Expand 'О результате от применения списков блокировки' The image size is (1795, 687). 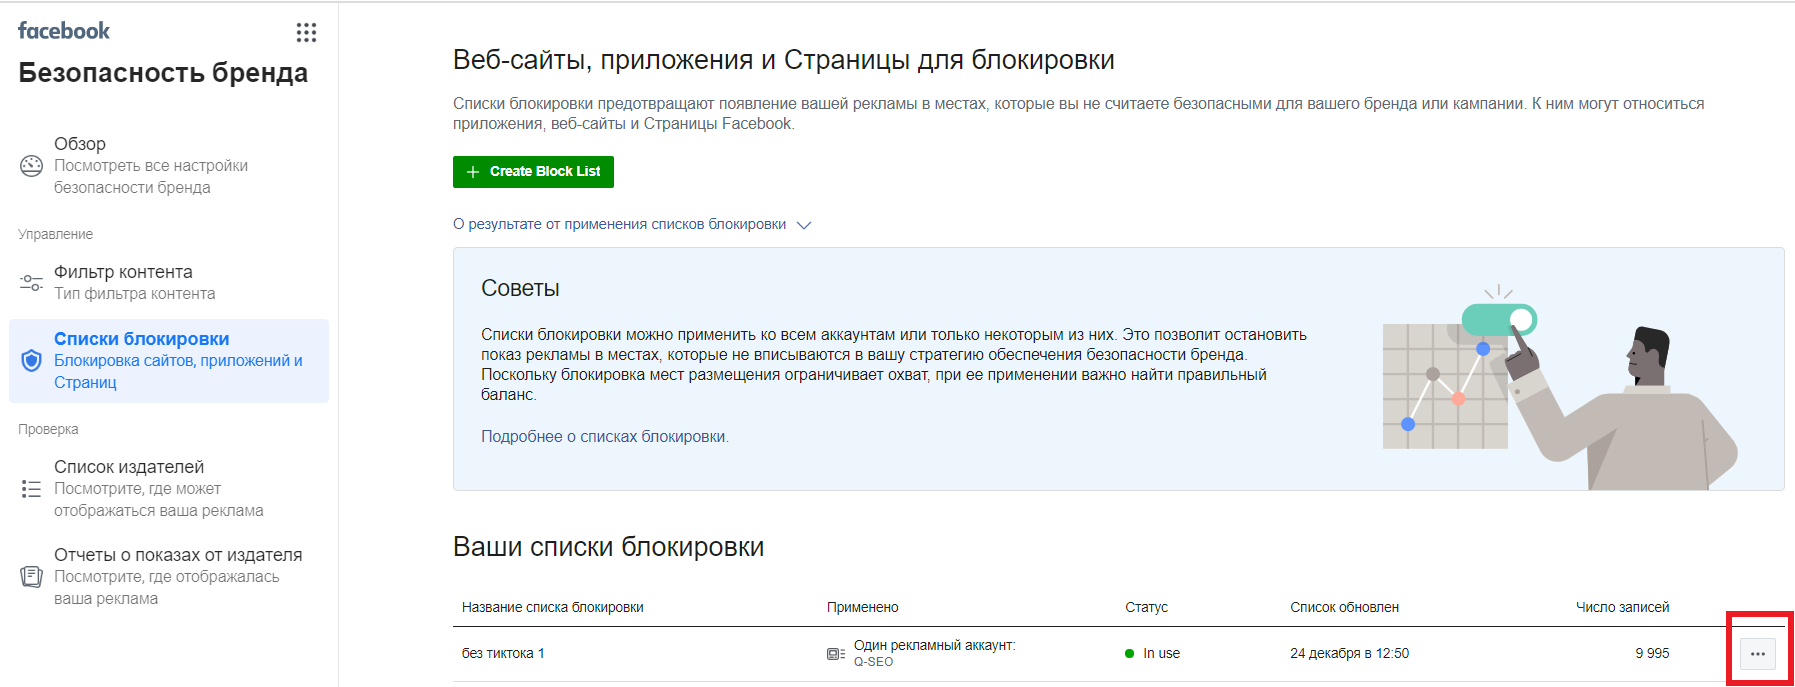[x=619, y=225]
